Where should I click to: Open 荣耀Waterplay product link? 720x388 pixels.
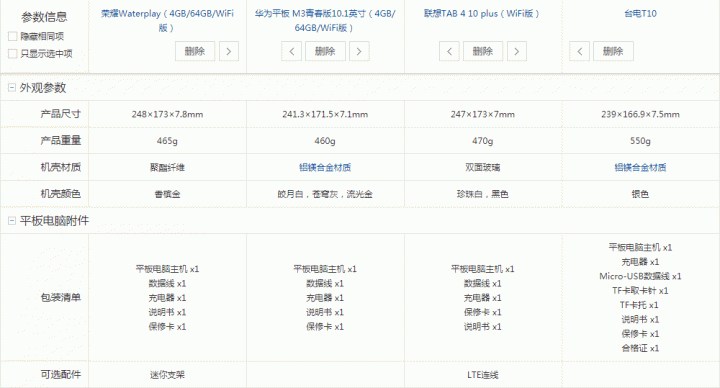(167, 21)
